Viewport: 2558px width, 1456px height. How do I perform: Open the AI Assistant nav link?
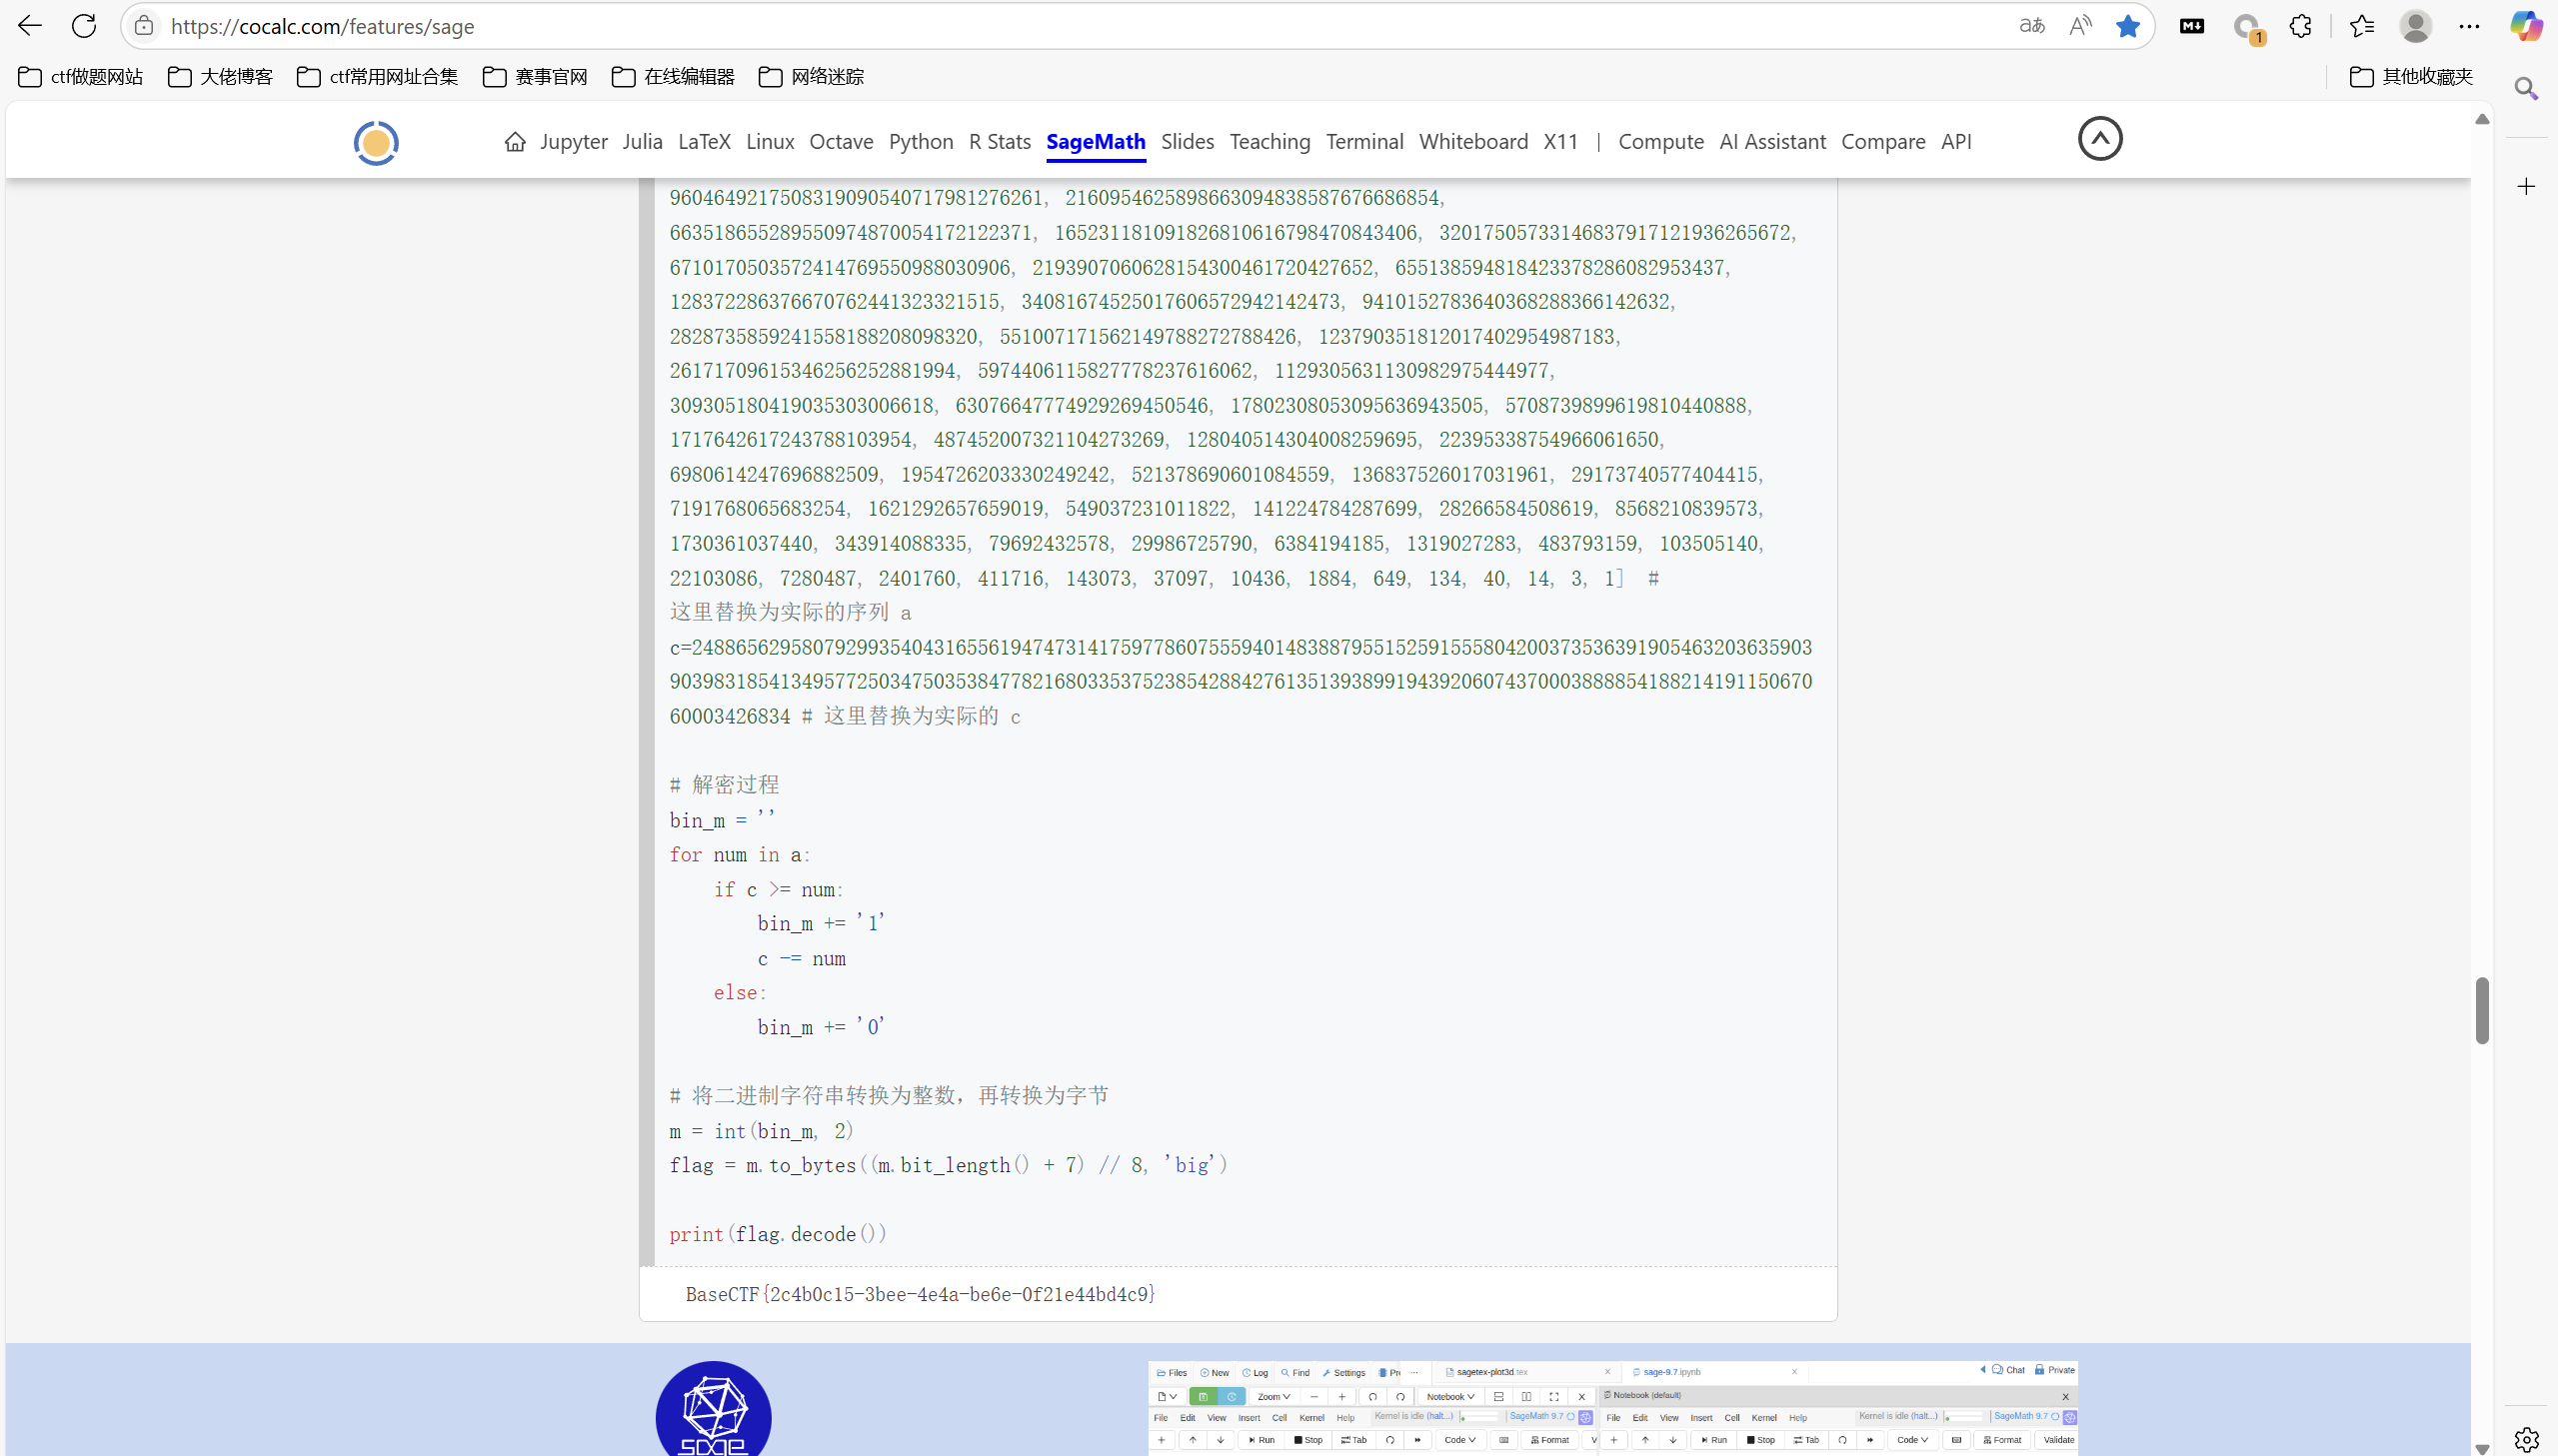[x=1772, y=142]
